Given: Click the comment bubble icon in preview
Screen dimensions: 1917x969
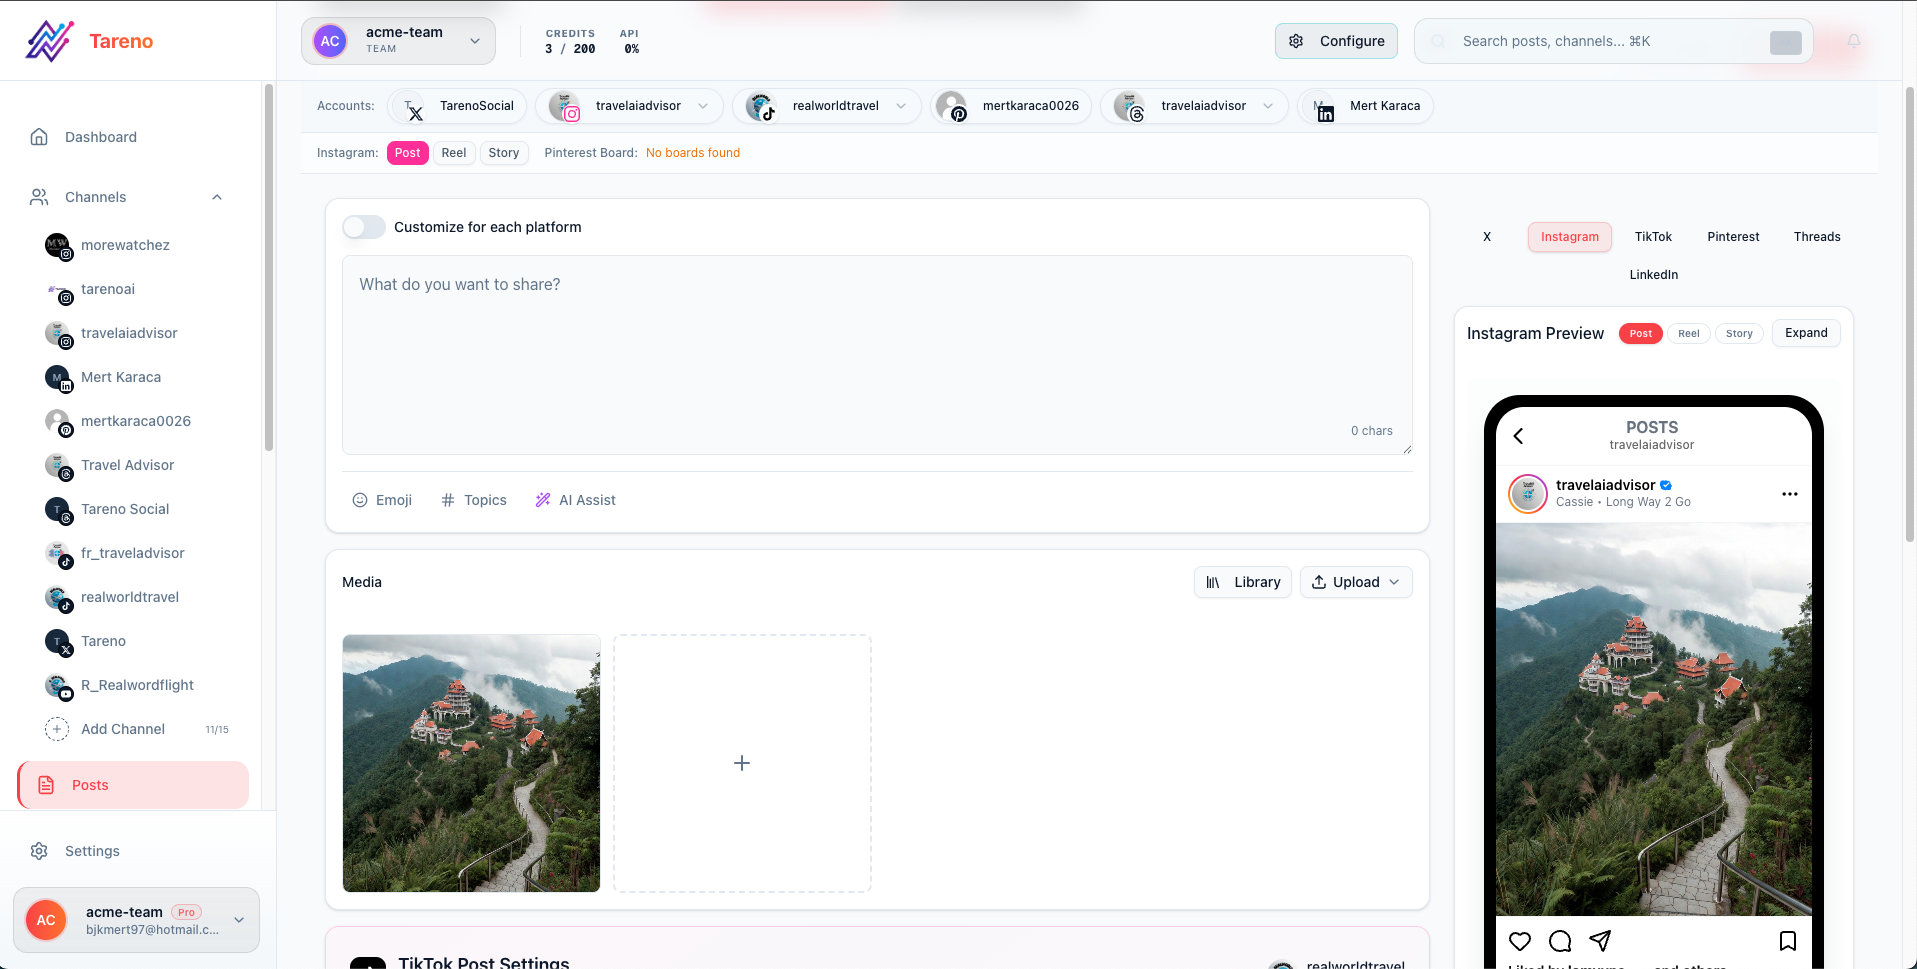Looking at the screenshot, I should coord(1559,941).
